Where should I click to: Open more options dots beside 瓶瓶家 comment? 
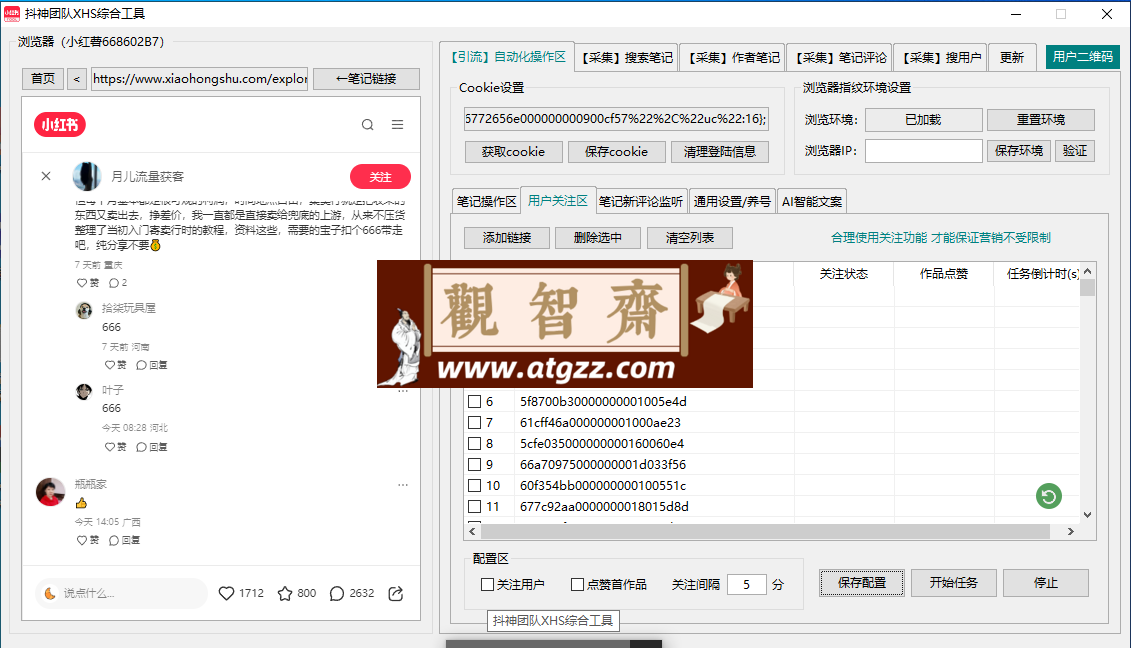402,485
